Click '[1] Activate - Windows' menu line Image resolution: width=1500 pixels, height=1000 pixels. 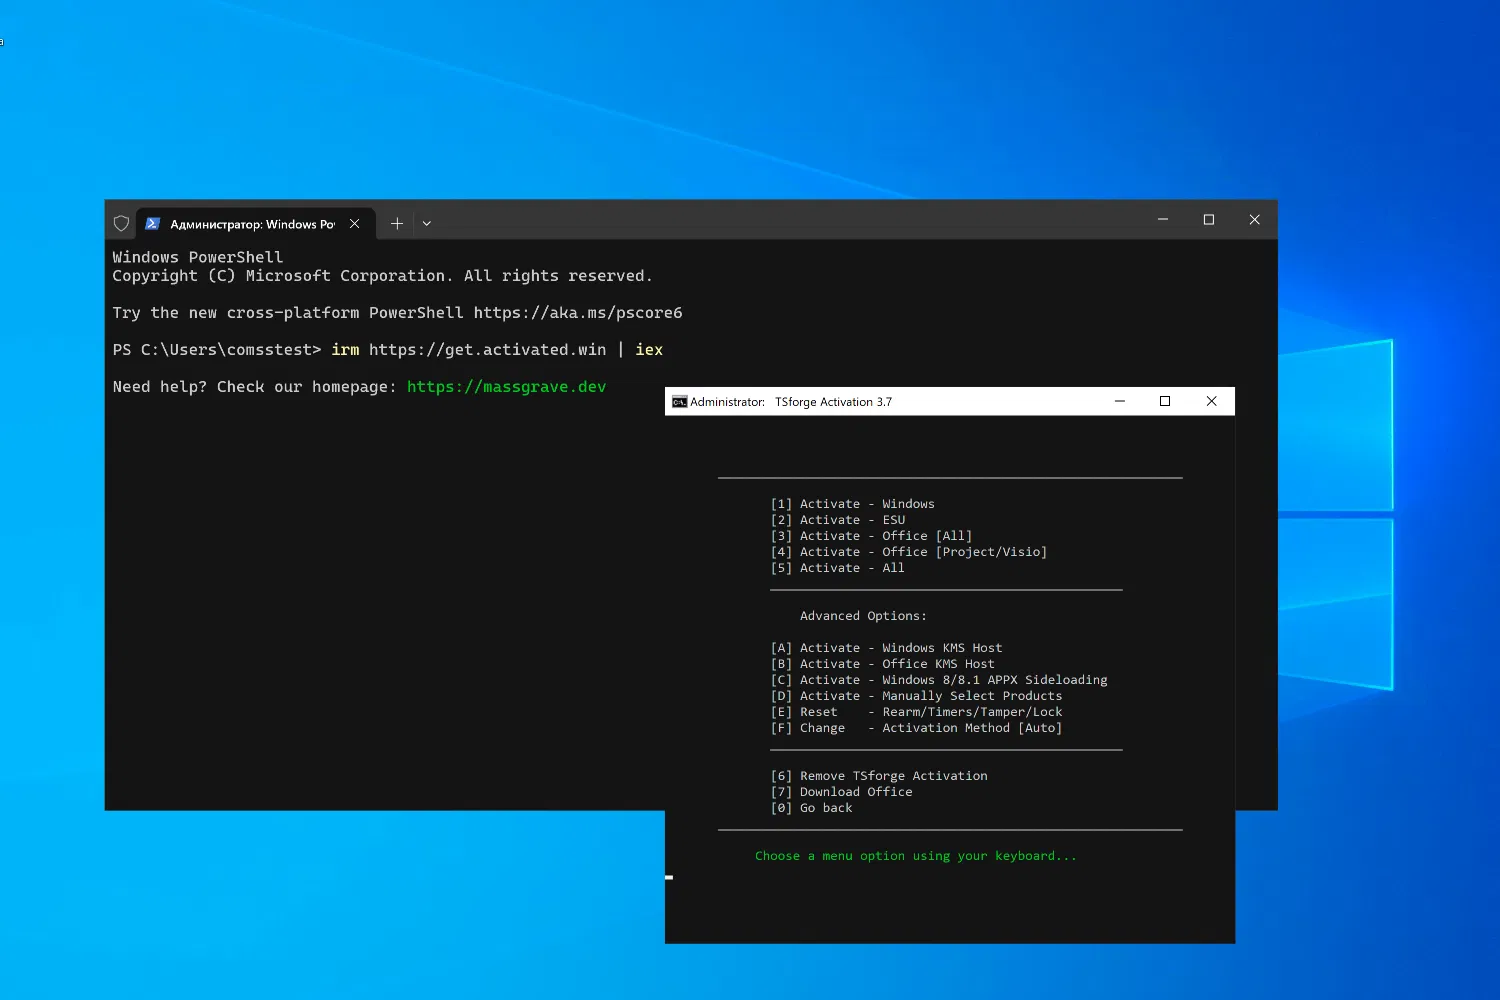(x=853, y=504)
